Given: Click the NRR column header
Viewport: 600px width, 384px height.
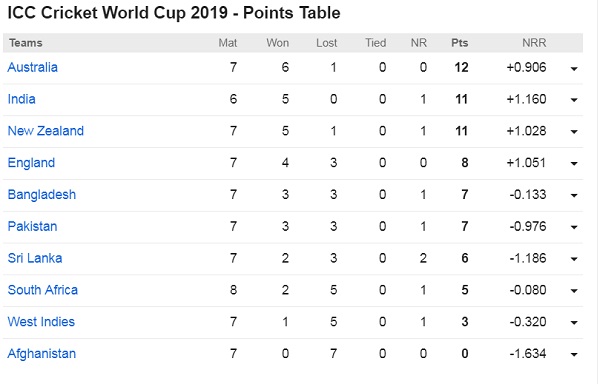Looking at the screenshot, I should click(x=534, y=43).
